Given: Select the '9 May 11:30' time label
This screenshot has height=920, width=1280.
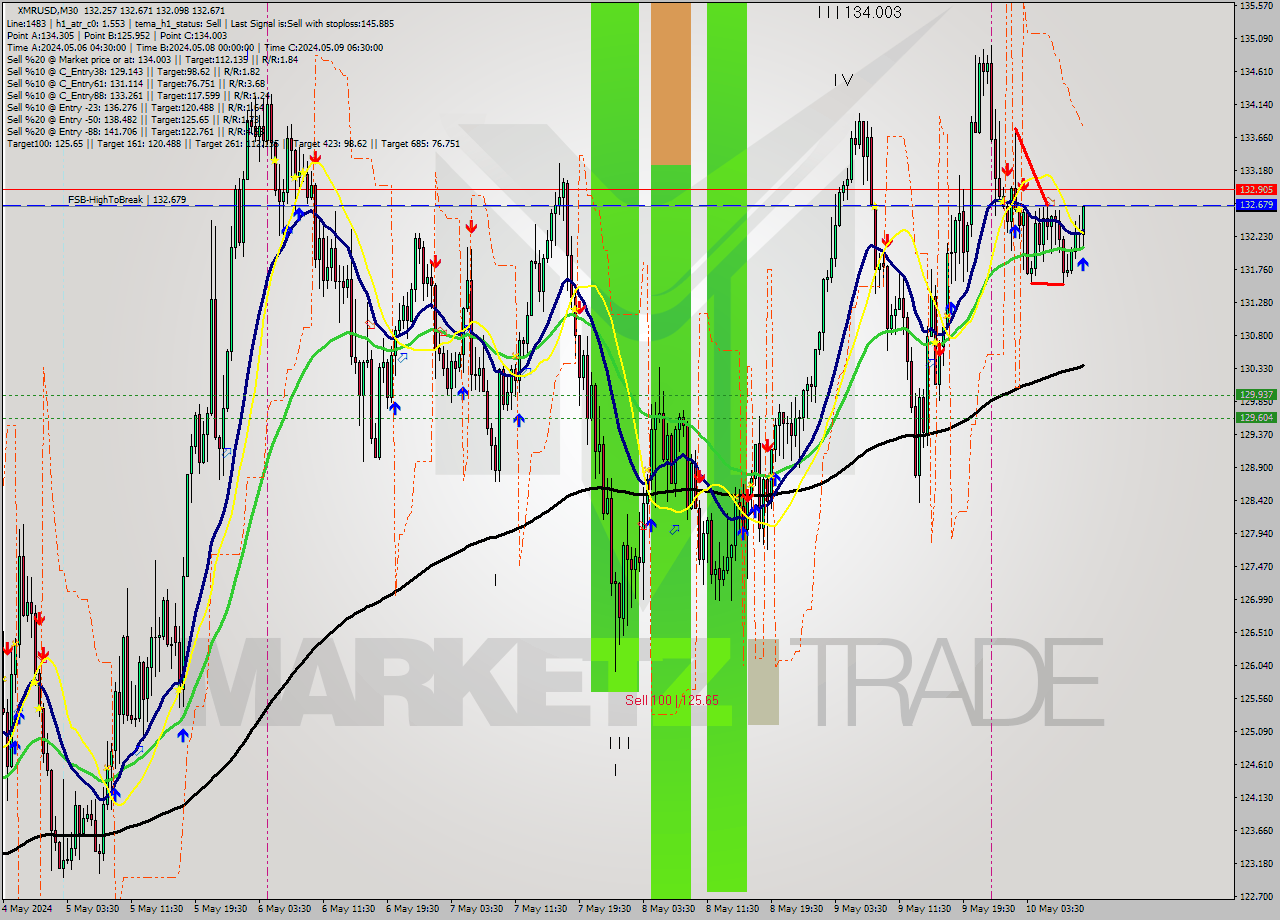Looking at the screenshot, I should 924,909.
